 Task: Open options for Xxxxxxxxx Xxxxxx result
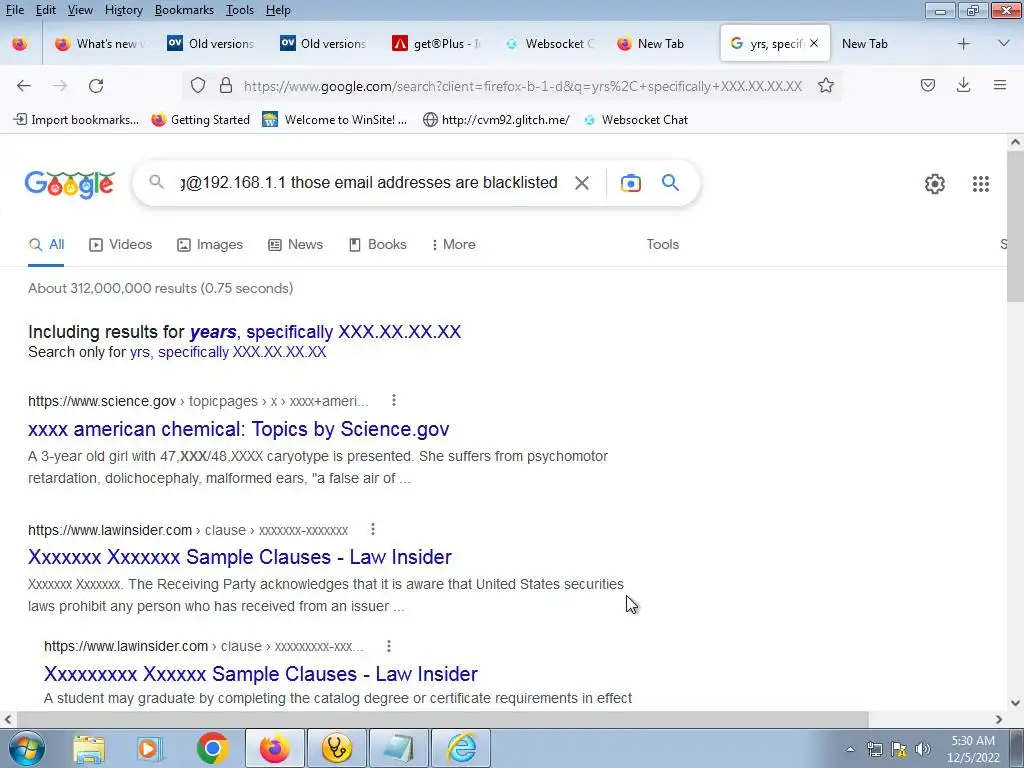pos(389,646)
